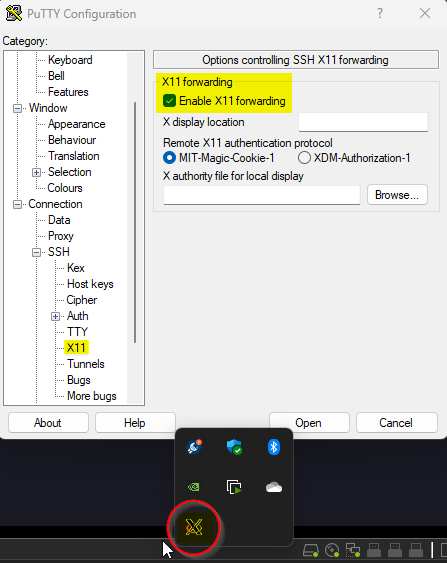Click the Browse... button
Viewport: 447px width, 563px height.
click(397, 195)
